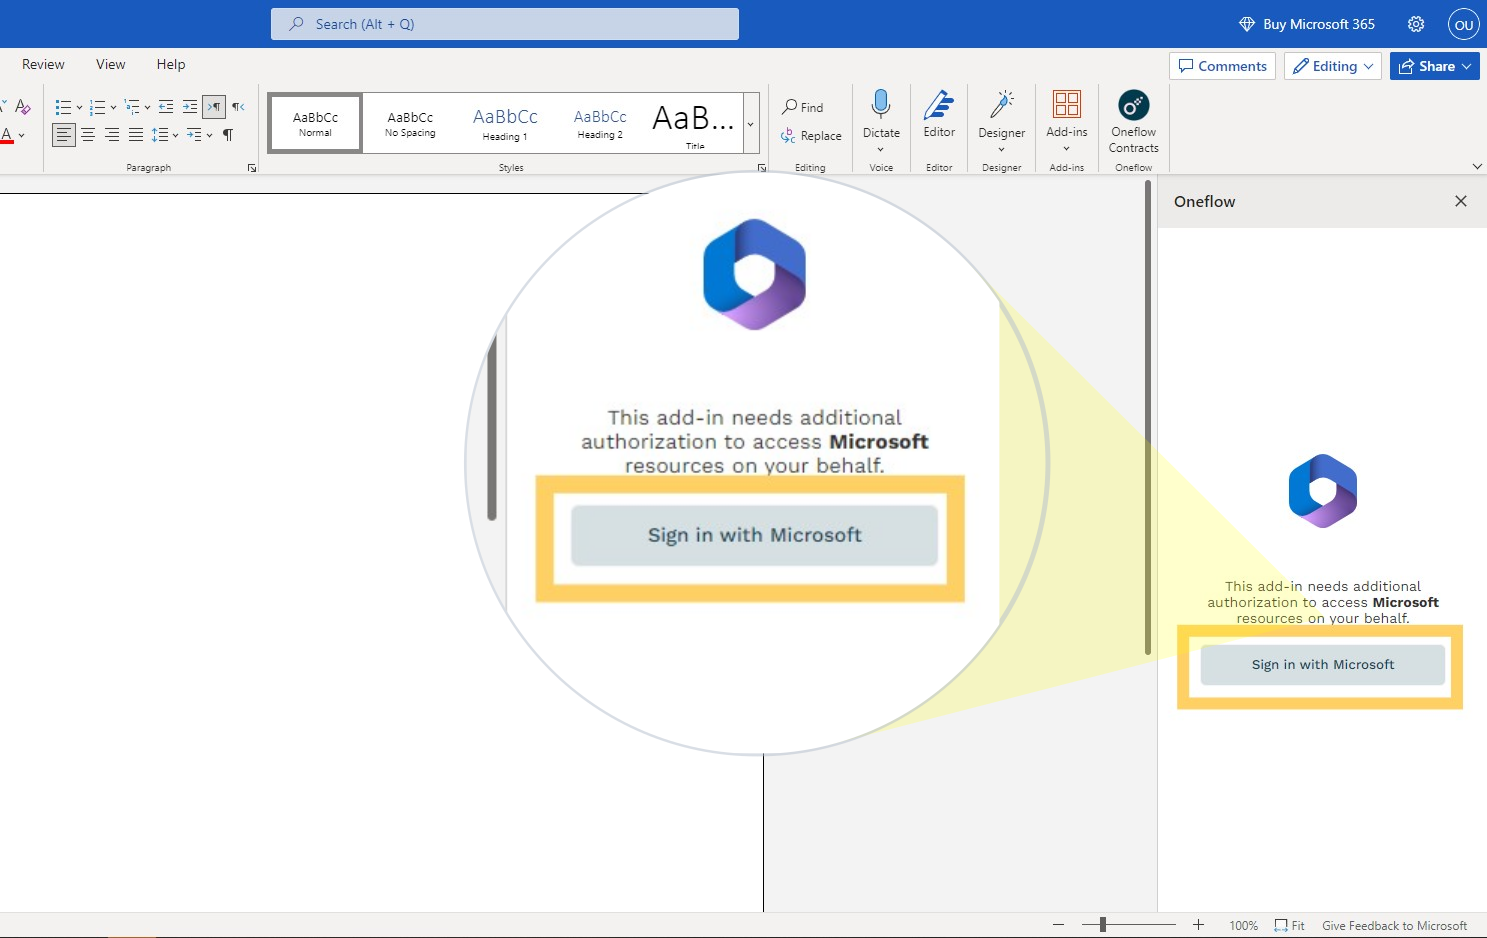Open the Editor pane
This screenshot has width=1487, height=938.
939,113
